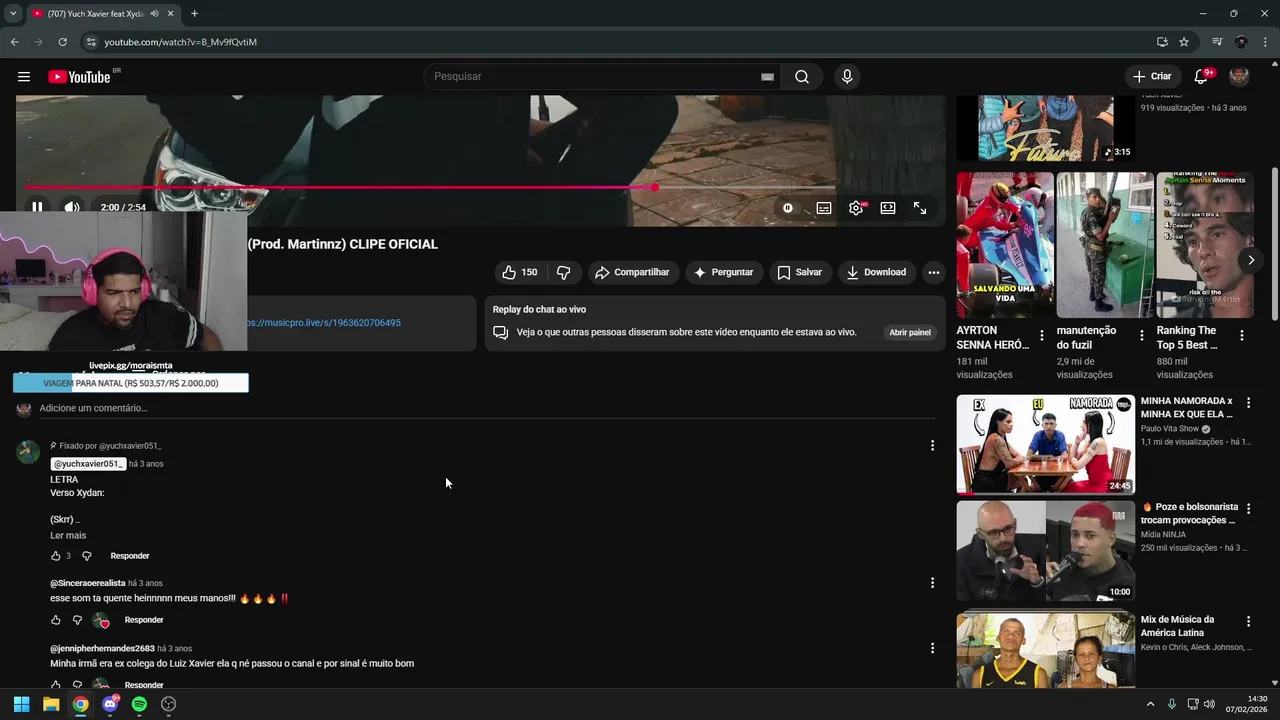1280x720 pixels.
Task: Open options for manutenção do fuzil short
Action: tap(1142, 336)
